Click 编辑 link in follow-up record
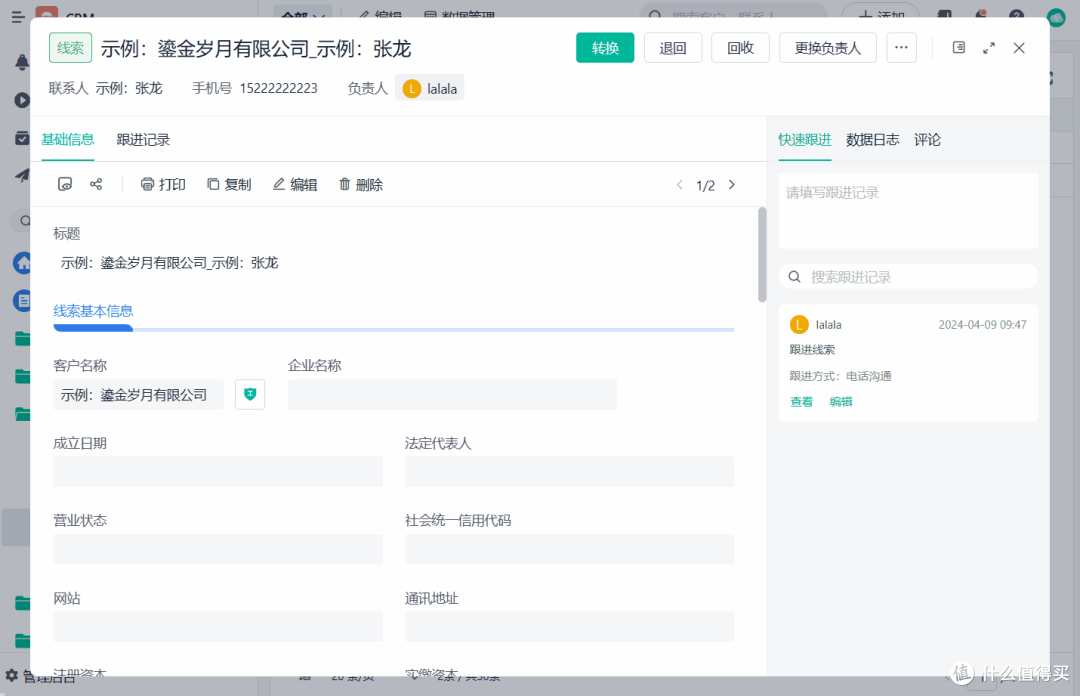Image resolution: width=1080 pixels, height=696 pixels. (841, 402)
